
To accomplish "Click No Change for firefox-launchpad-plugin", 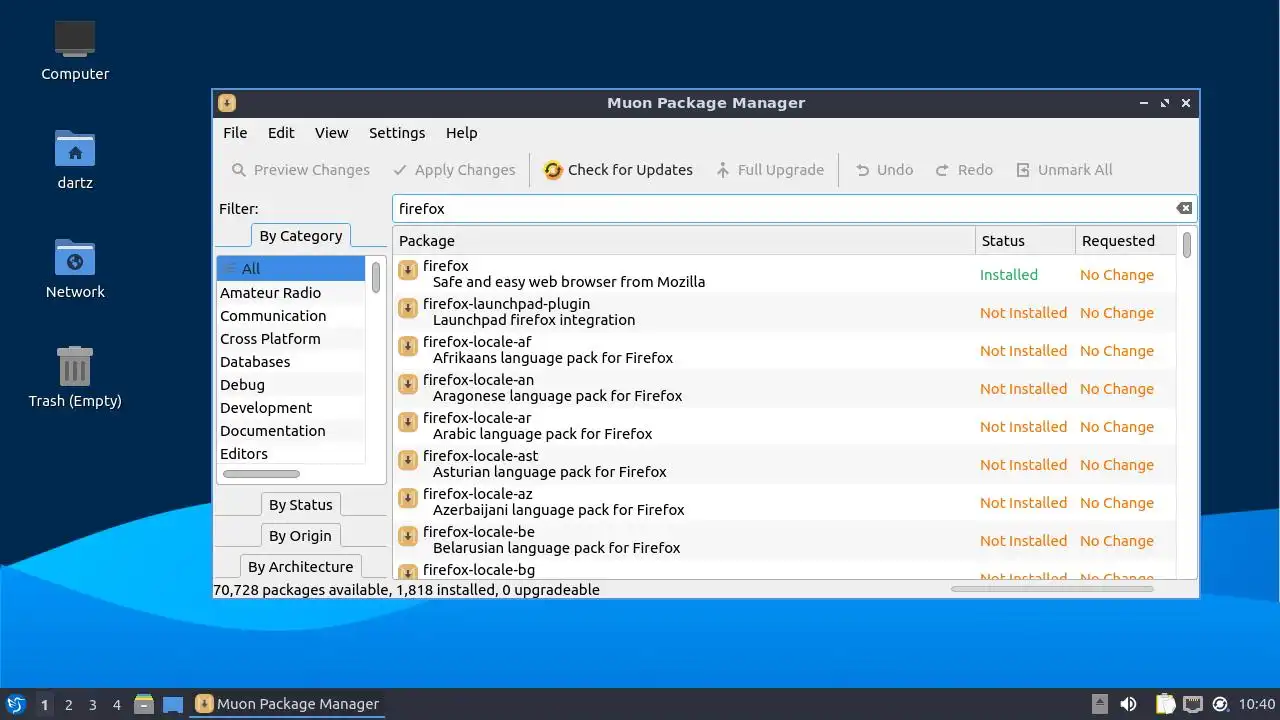I will (x=1116, y=313).
